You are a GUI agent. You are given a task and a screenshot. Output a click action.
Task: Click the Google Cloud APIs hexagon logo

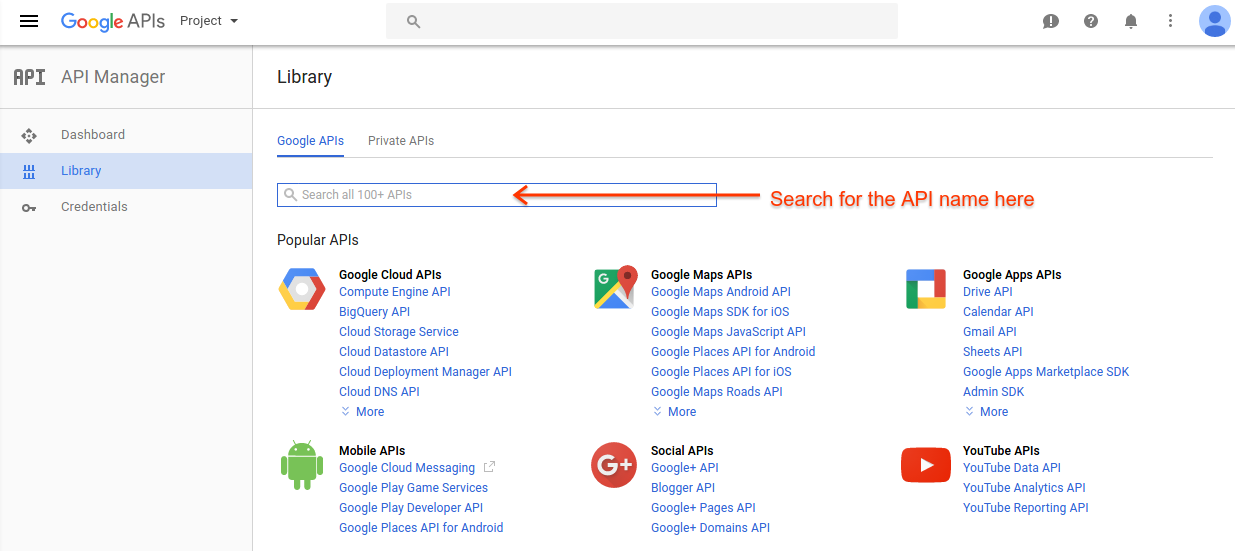302,290
